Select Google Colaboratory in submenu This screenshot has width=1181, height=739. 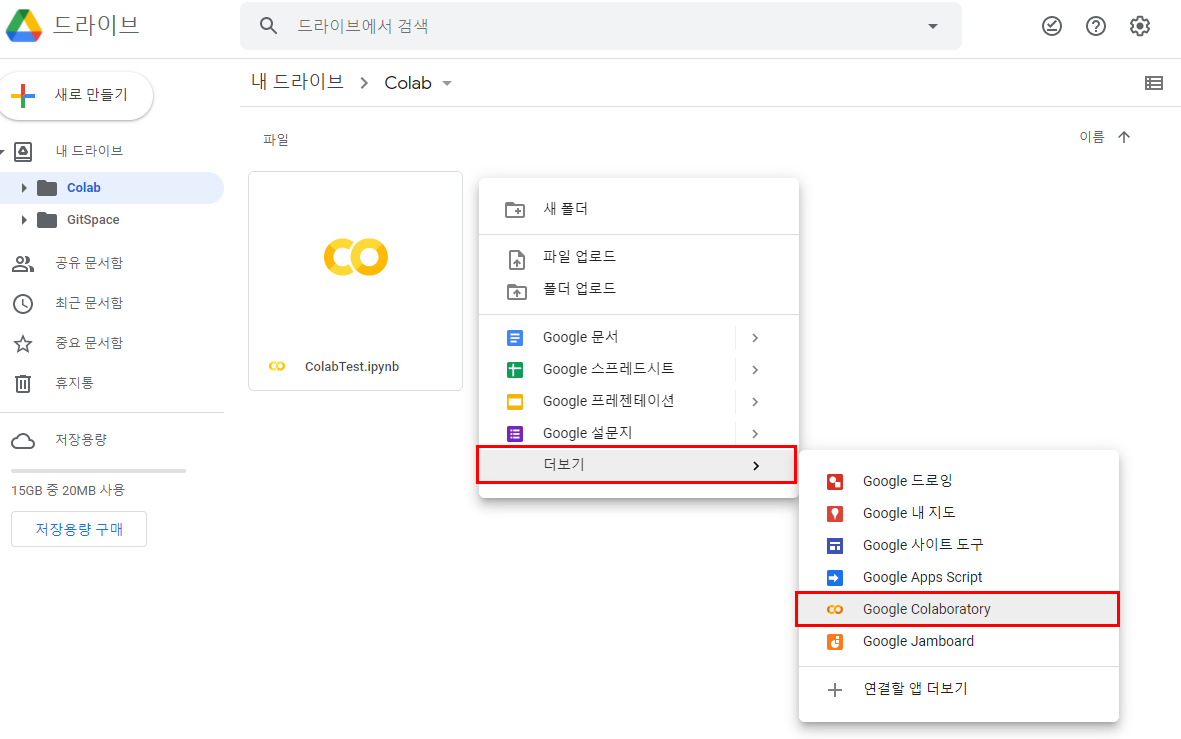point(958,609)
